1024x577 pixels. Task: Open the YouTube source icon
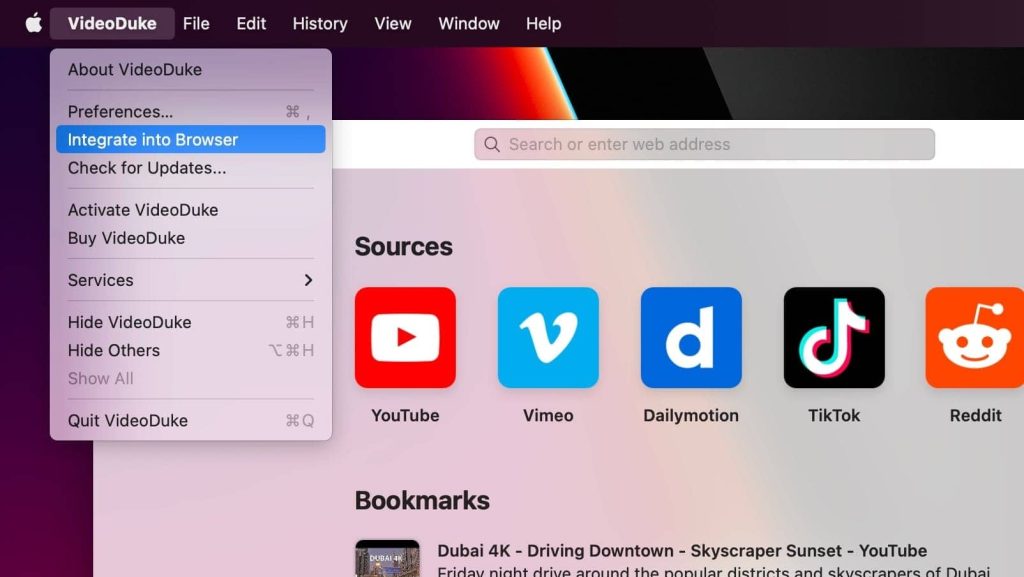point(405,337)
